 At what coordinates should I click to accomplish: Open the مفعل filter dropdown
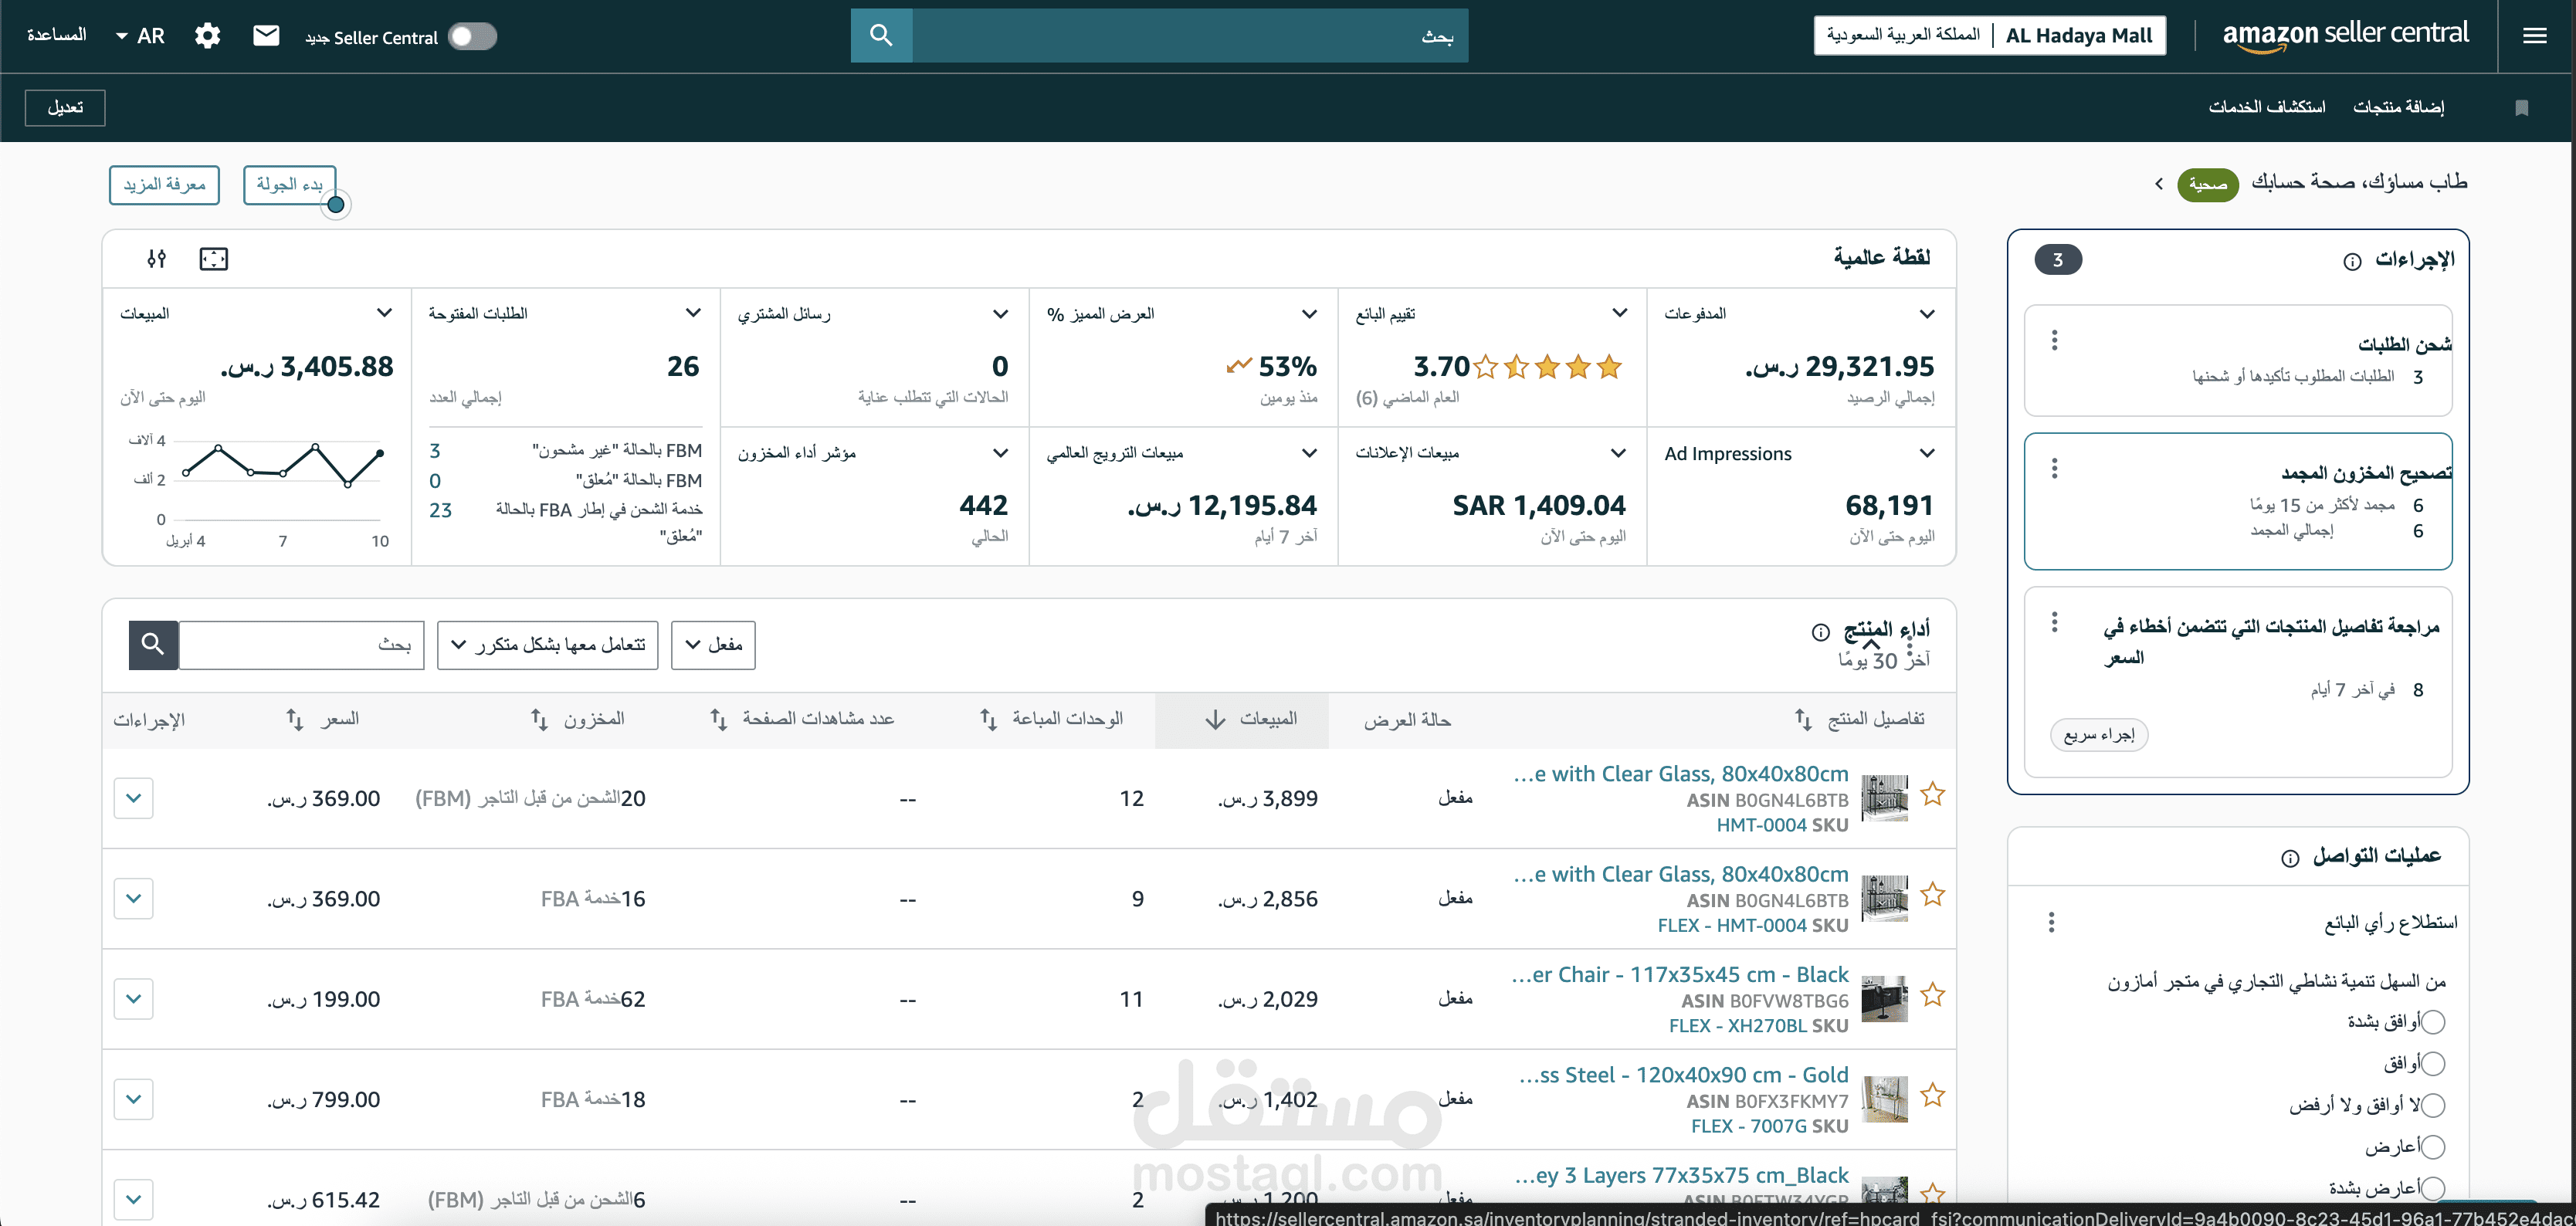pyautogui.click(x=713, y=645)
